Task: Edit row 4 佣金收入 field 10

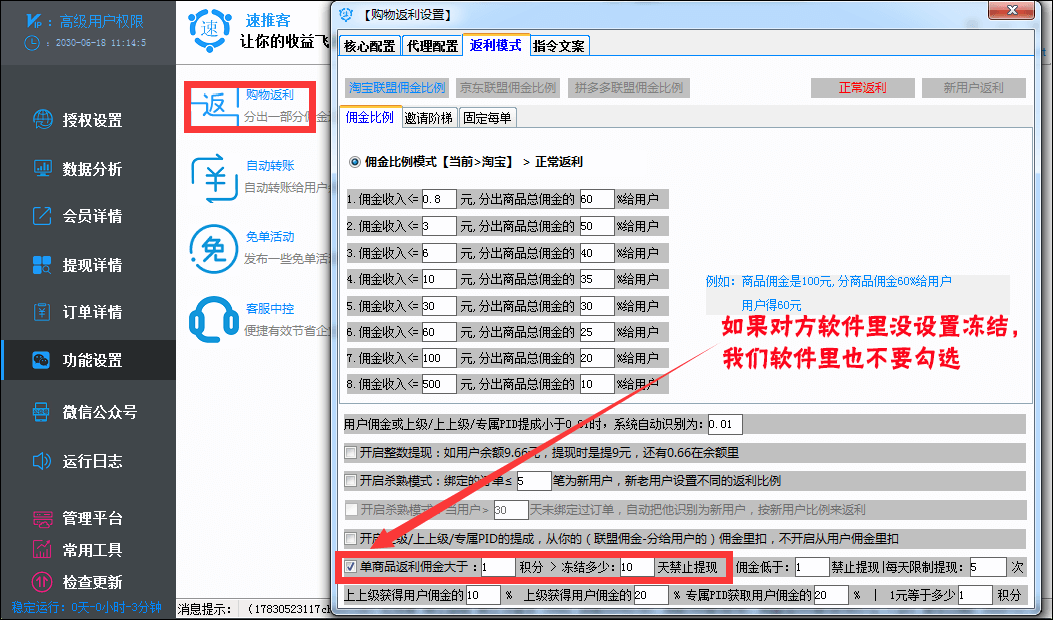Action: [439, 279]
